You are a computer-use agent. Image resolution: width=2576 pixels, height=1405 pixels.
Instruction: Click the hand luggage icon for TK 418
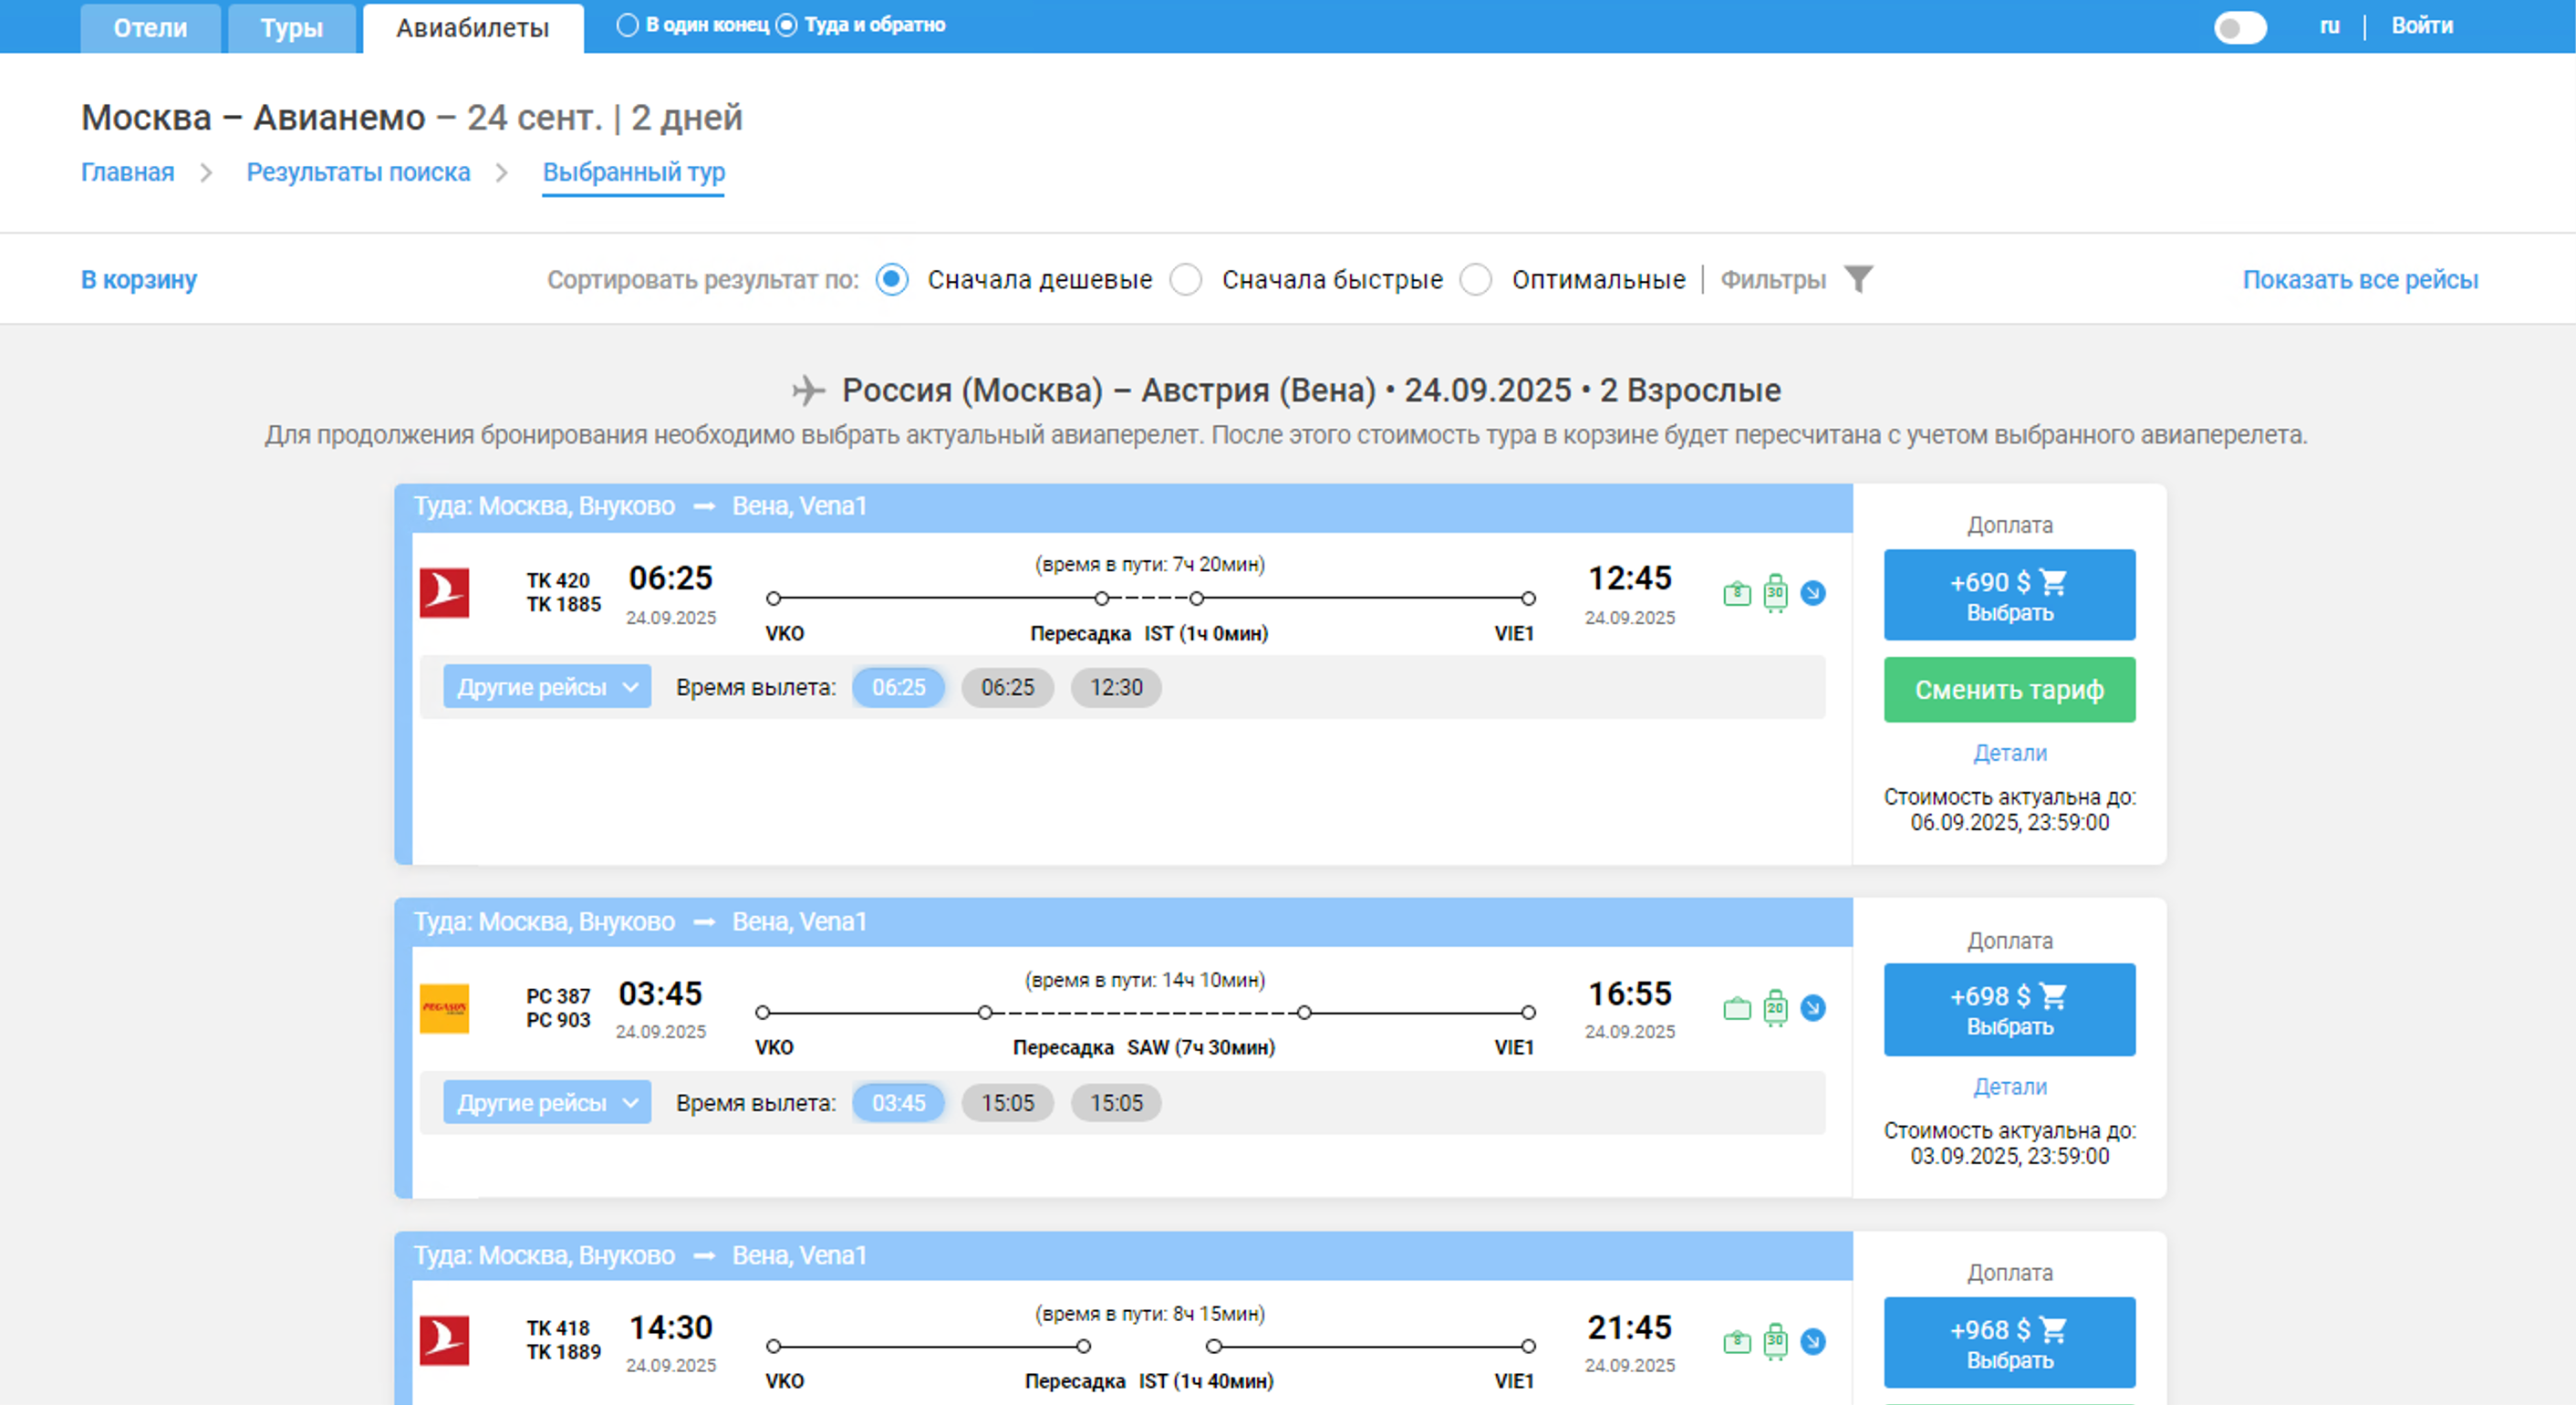click(x=1737, y=1342)
